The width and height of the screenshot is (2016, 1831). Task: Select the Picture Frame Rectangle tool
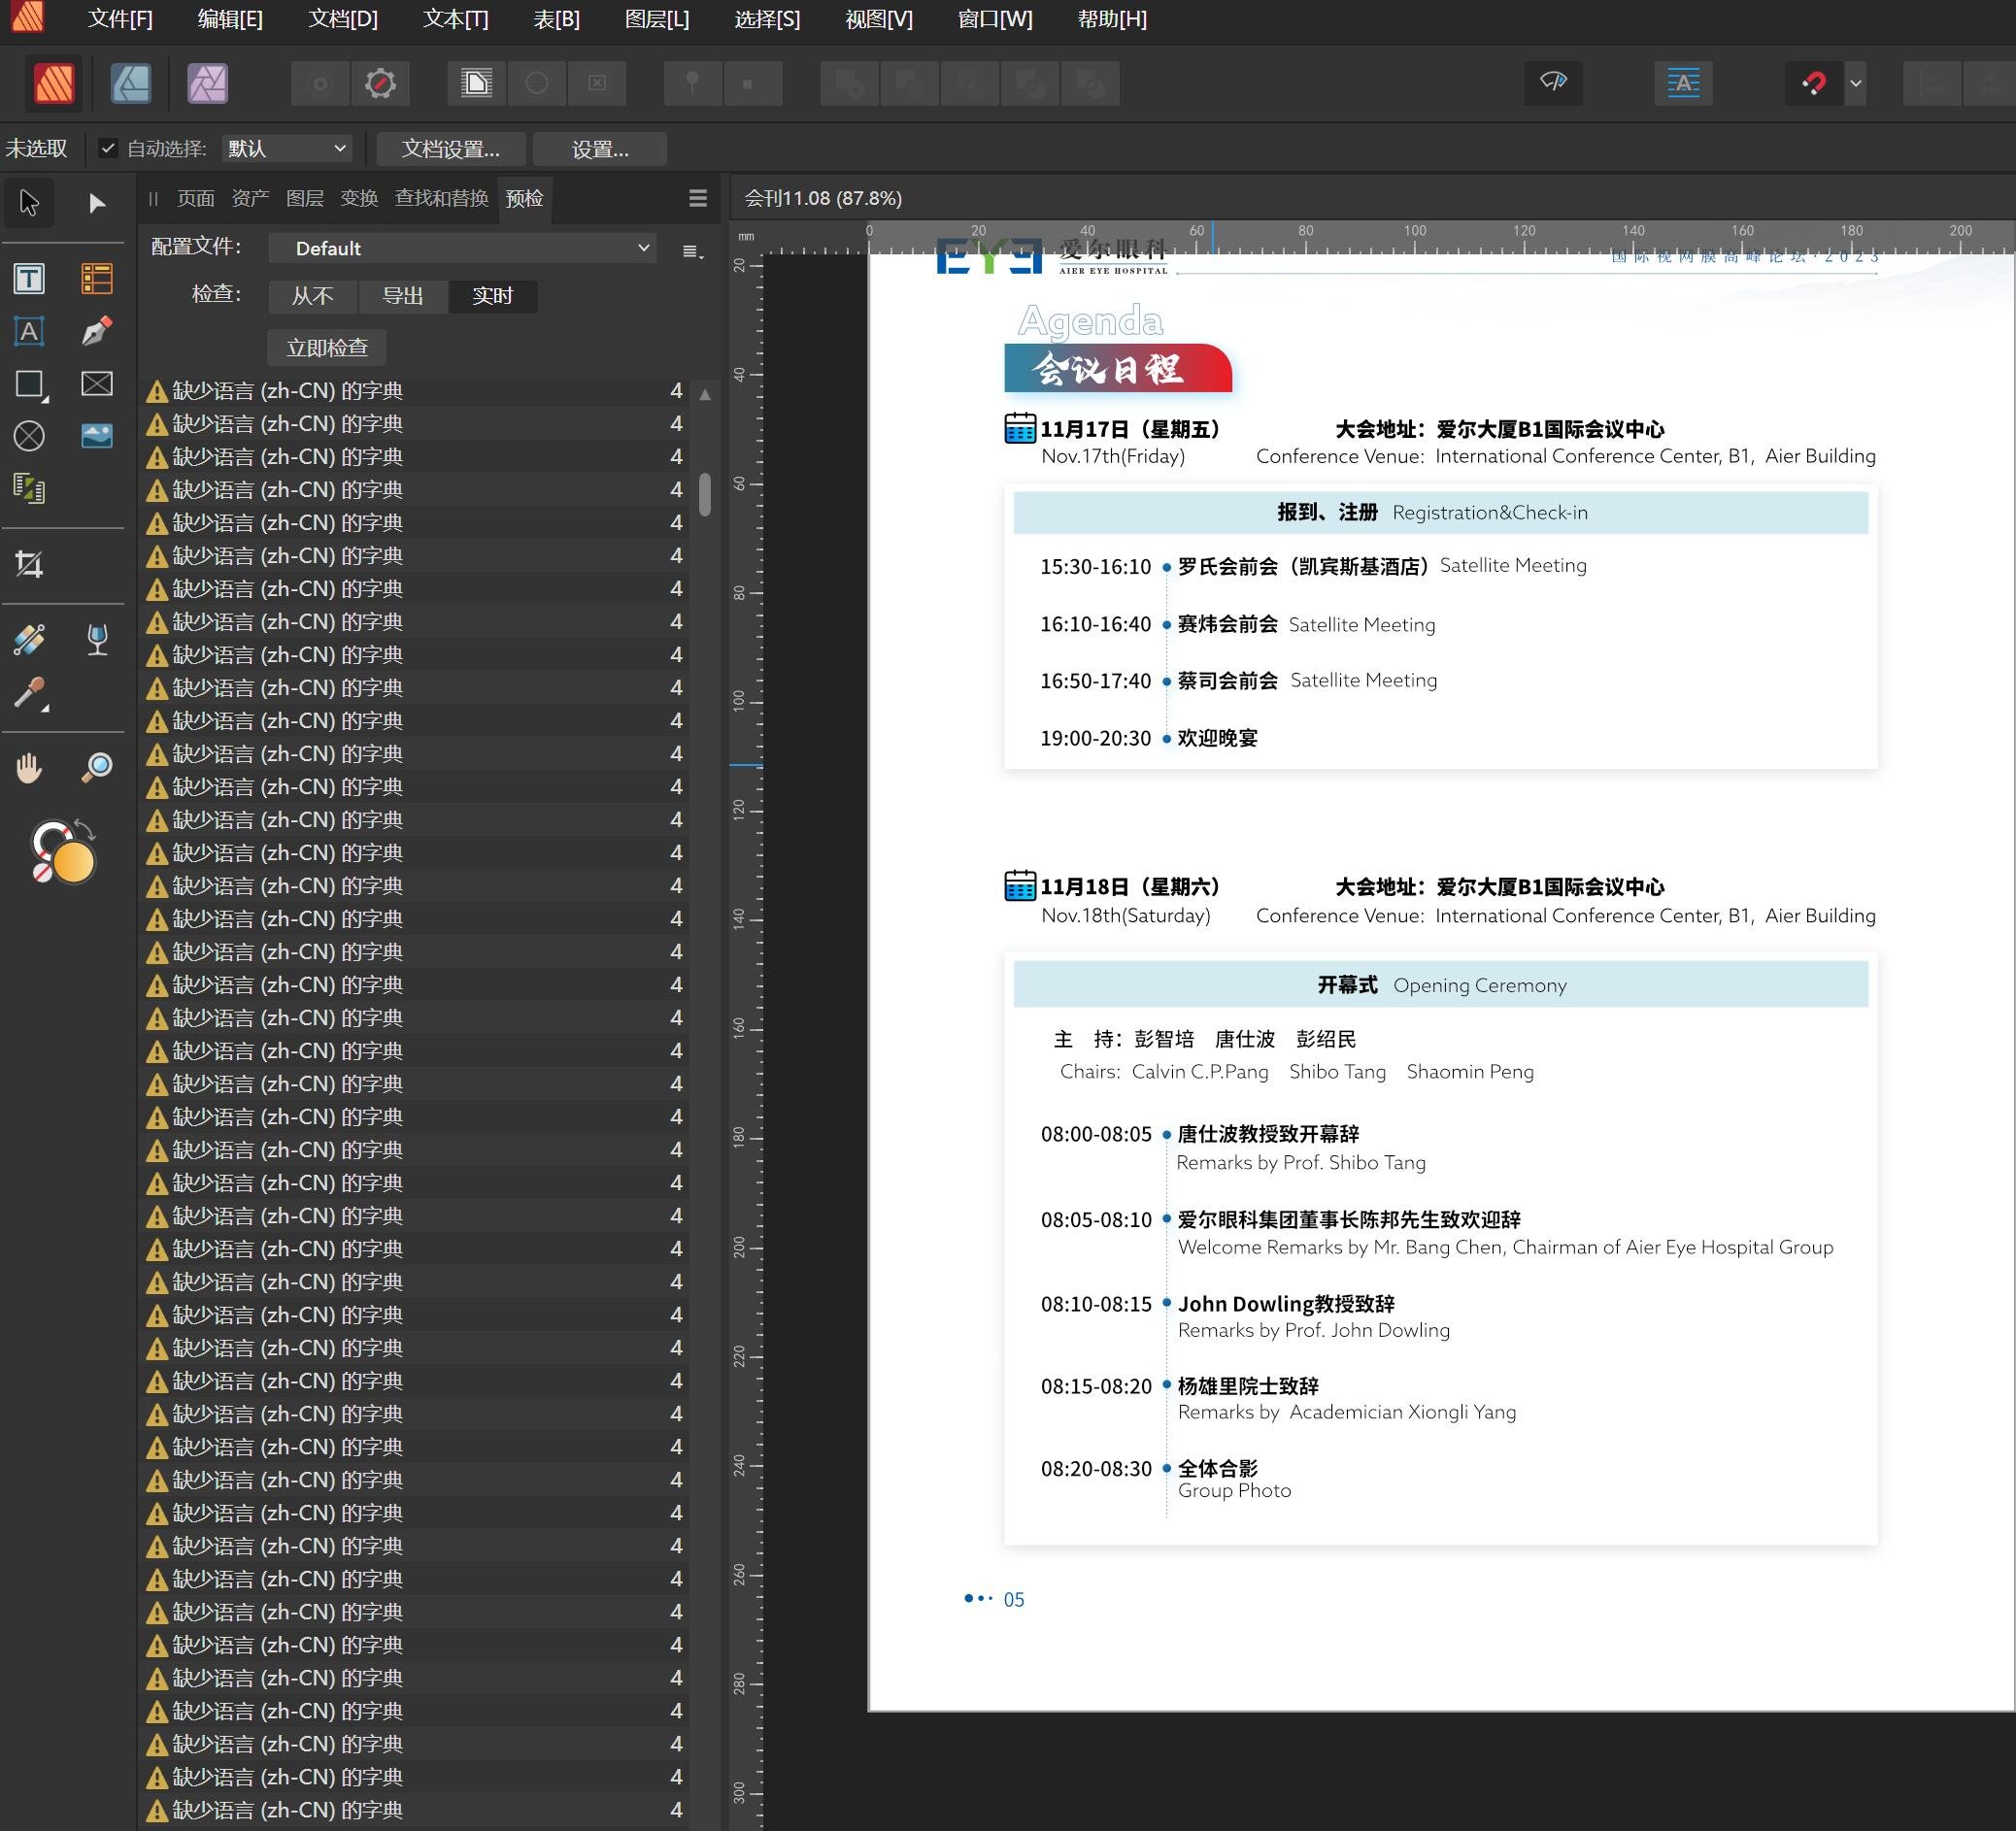(x=96, y=384)
